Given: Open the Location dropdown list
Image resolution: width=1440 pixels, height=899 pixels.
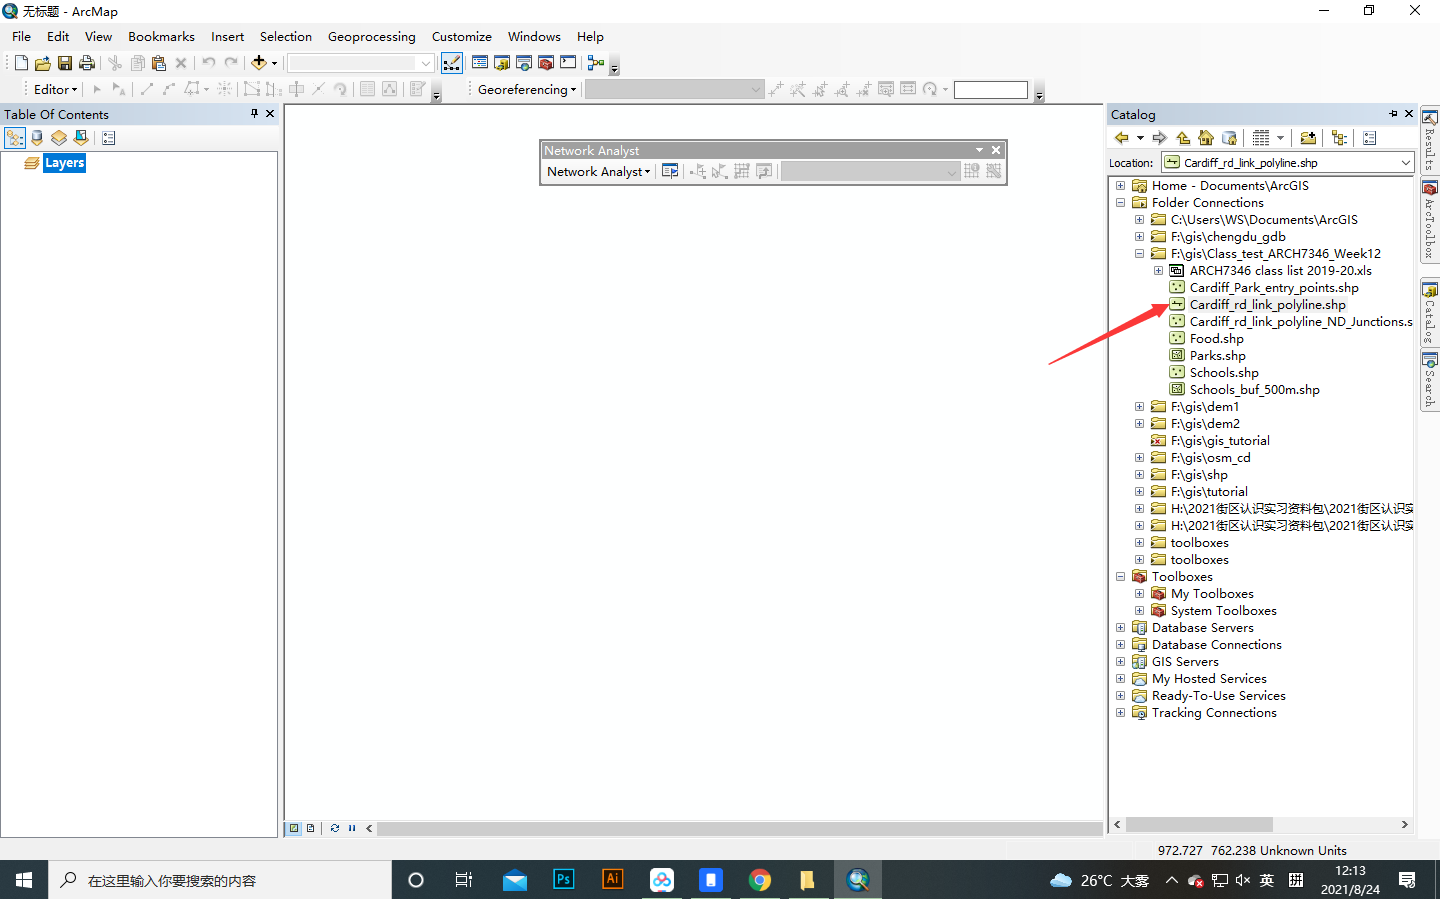Looking at the screenshot, I should coord(1406,162).
